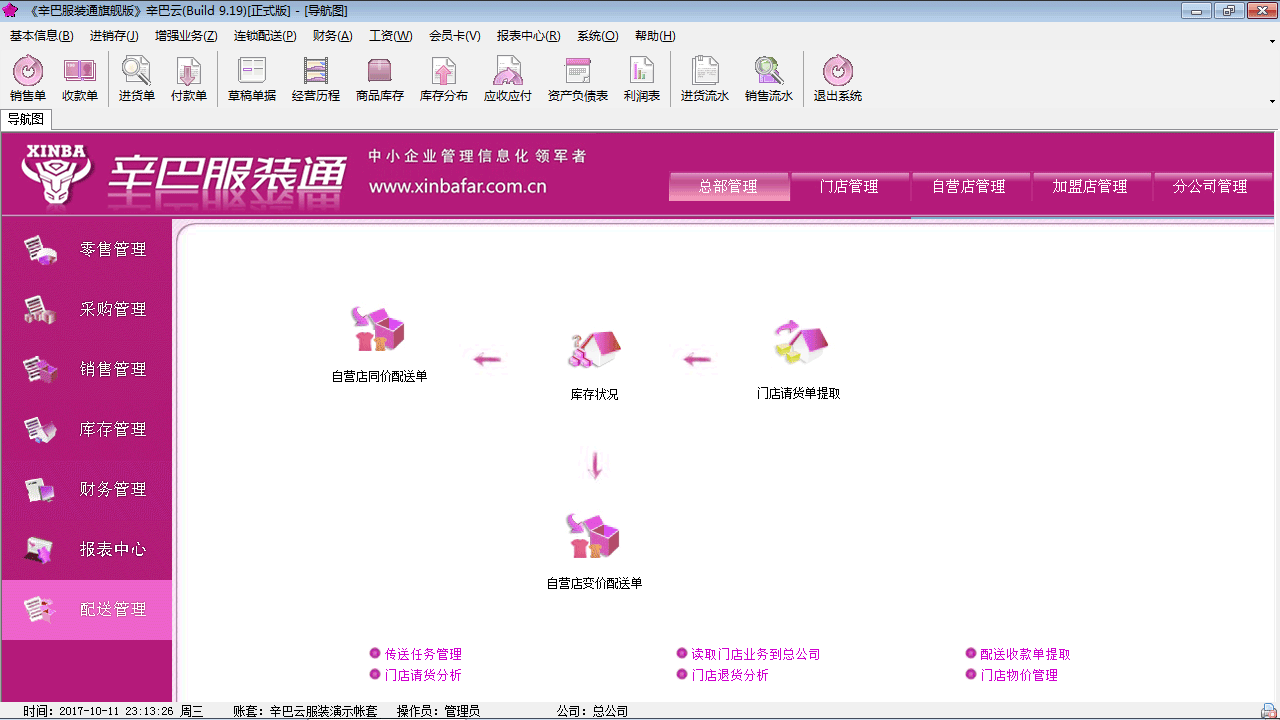1280x720 pixels.
Task: Open the 基本信息(B) menu
Action: [42, 36]
